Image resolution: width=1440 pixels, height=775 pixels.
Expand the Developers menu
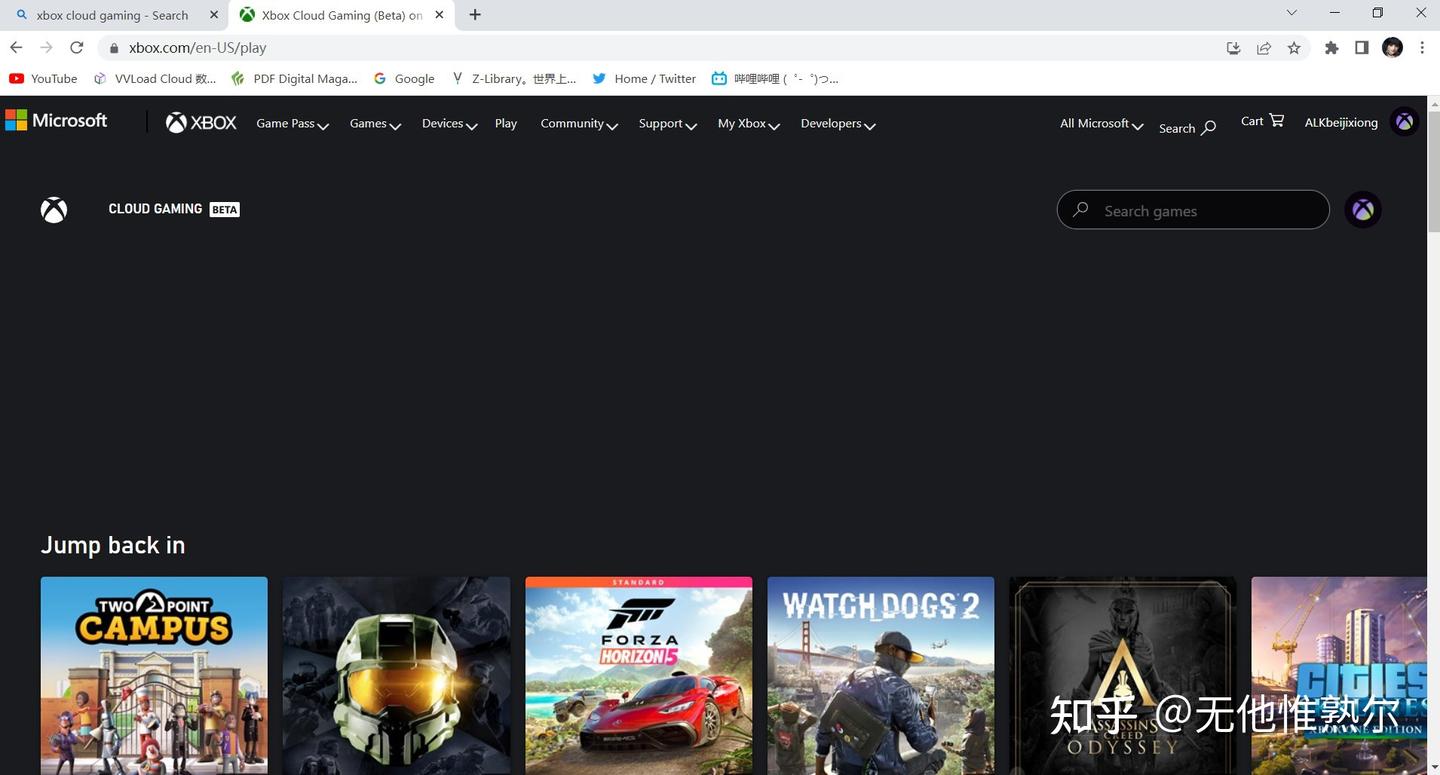click(838, 124)
